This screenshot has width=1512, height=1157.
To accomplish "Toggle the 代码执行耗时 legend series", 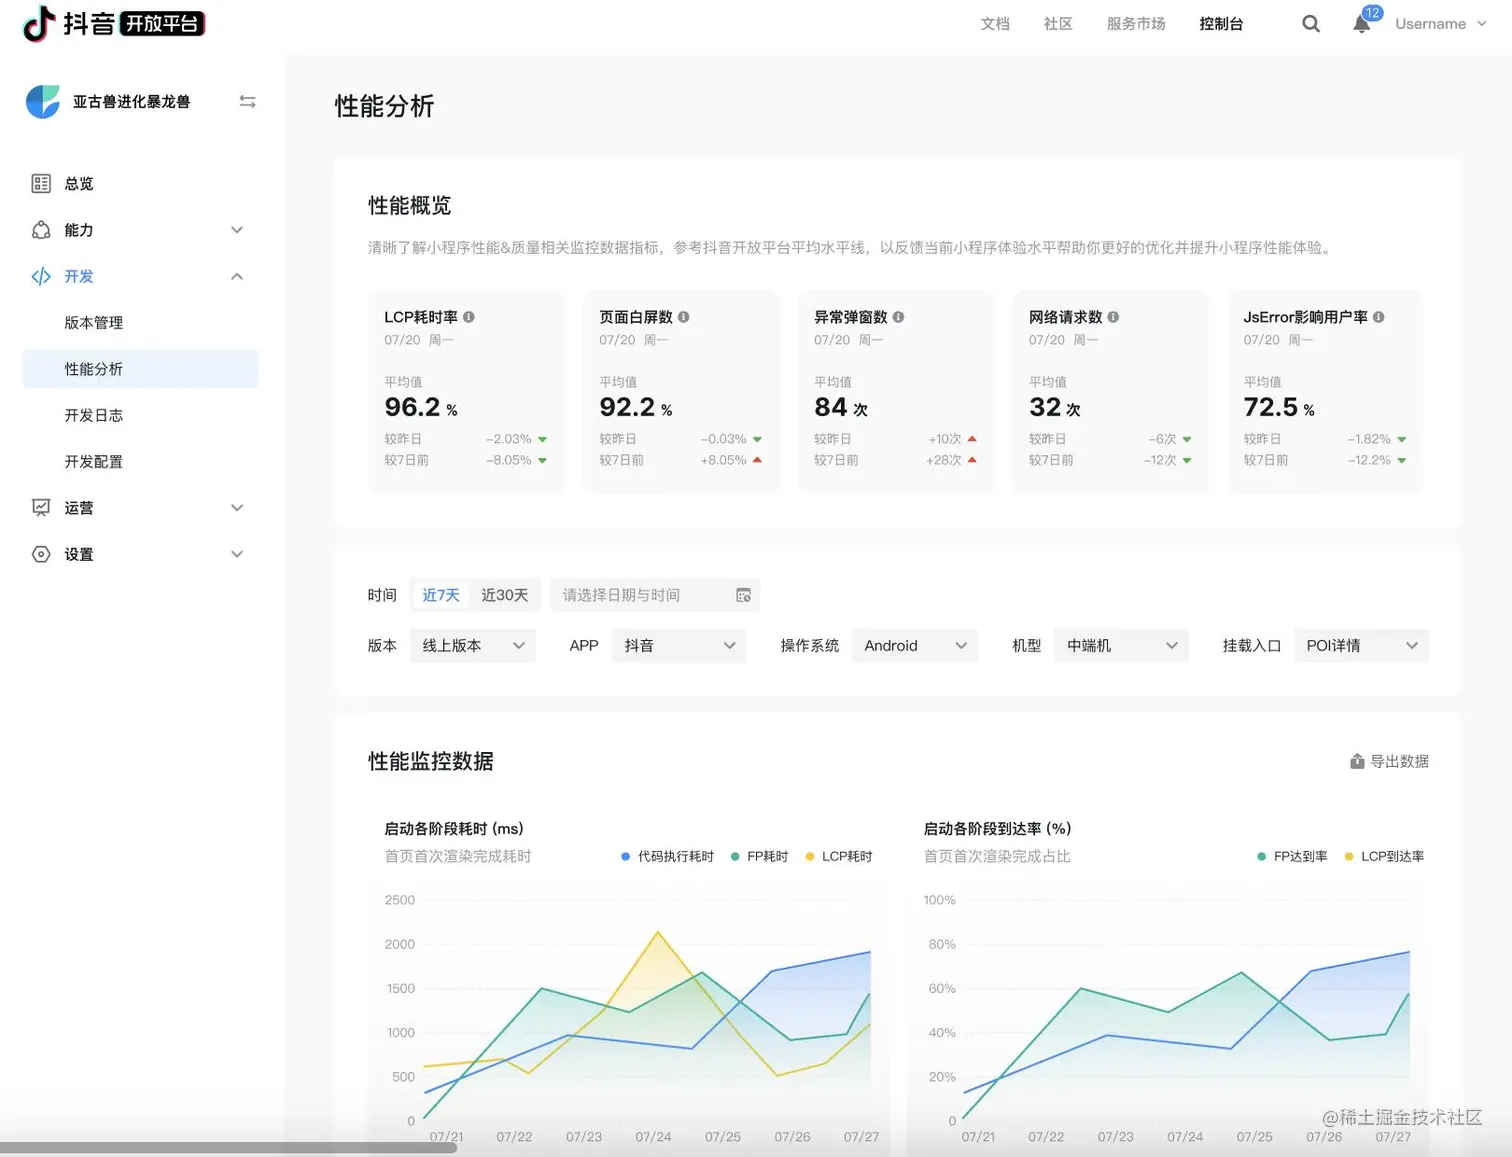I will (667, 857).
